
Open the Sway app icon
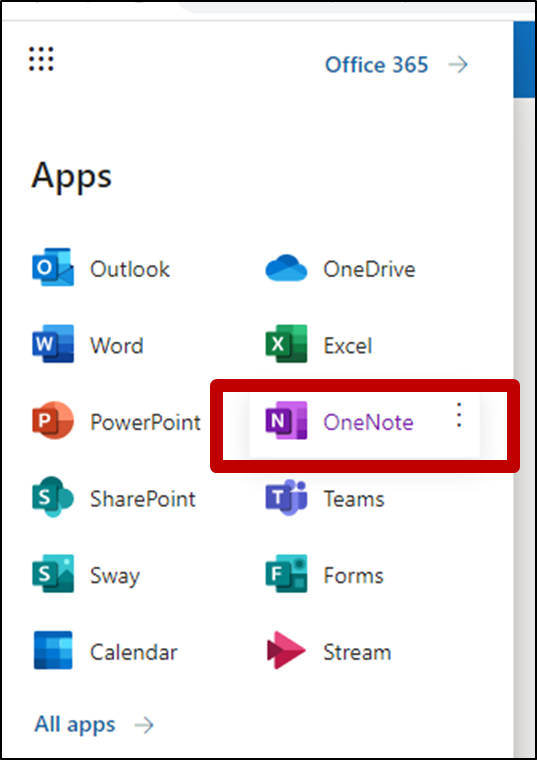(53, 573)
